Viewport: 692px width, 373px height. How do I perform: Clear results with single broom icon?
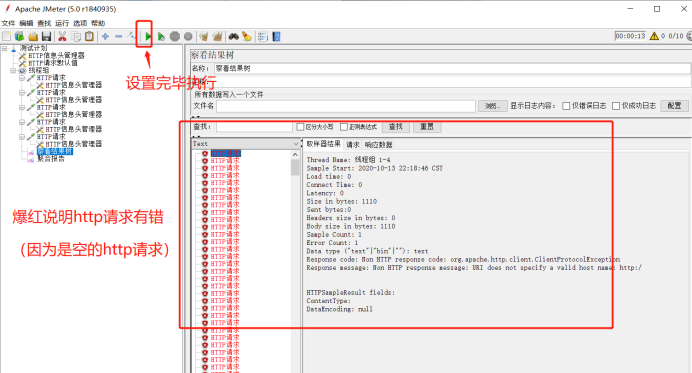[203, 36]
